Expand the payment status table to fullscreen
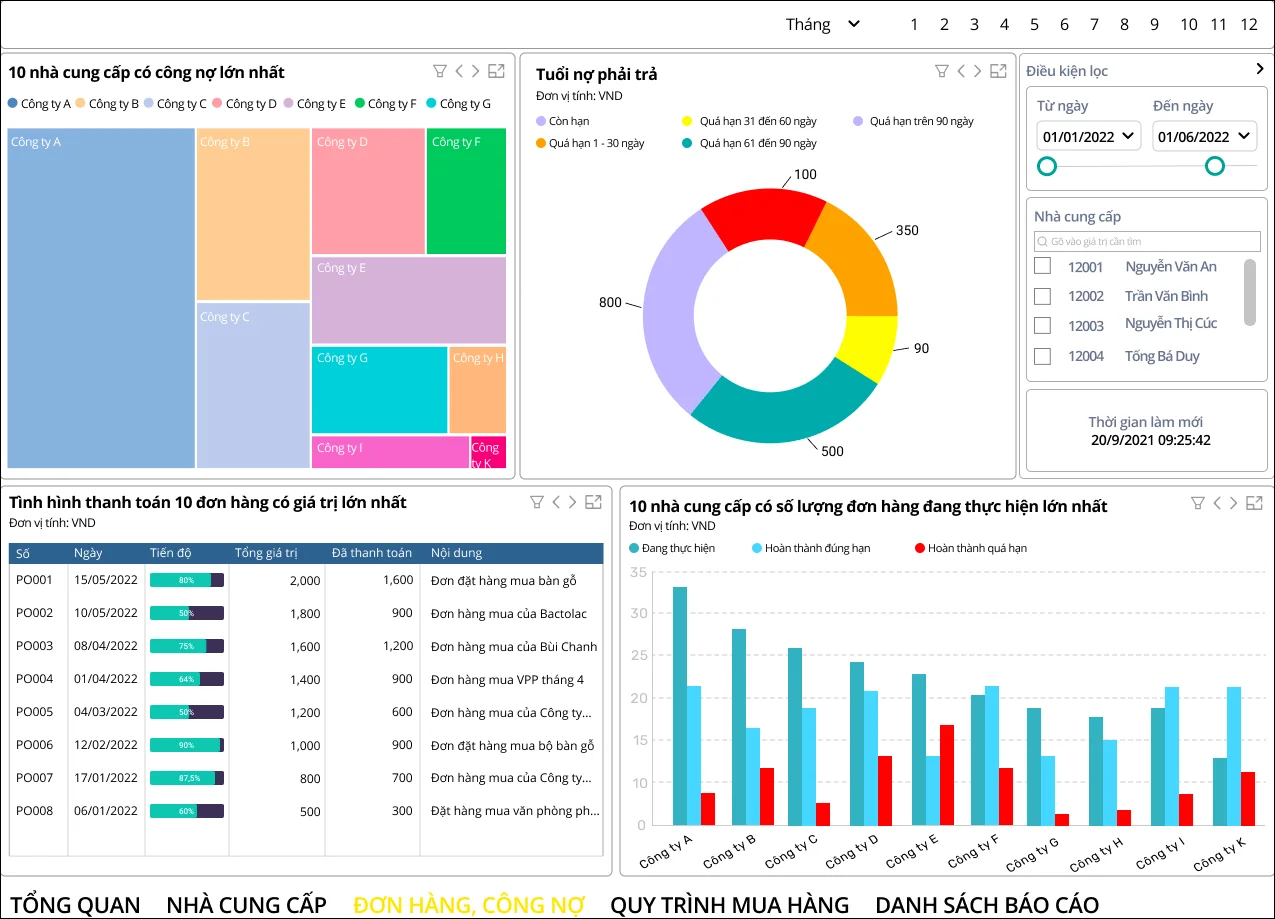 tap(593, 502)
